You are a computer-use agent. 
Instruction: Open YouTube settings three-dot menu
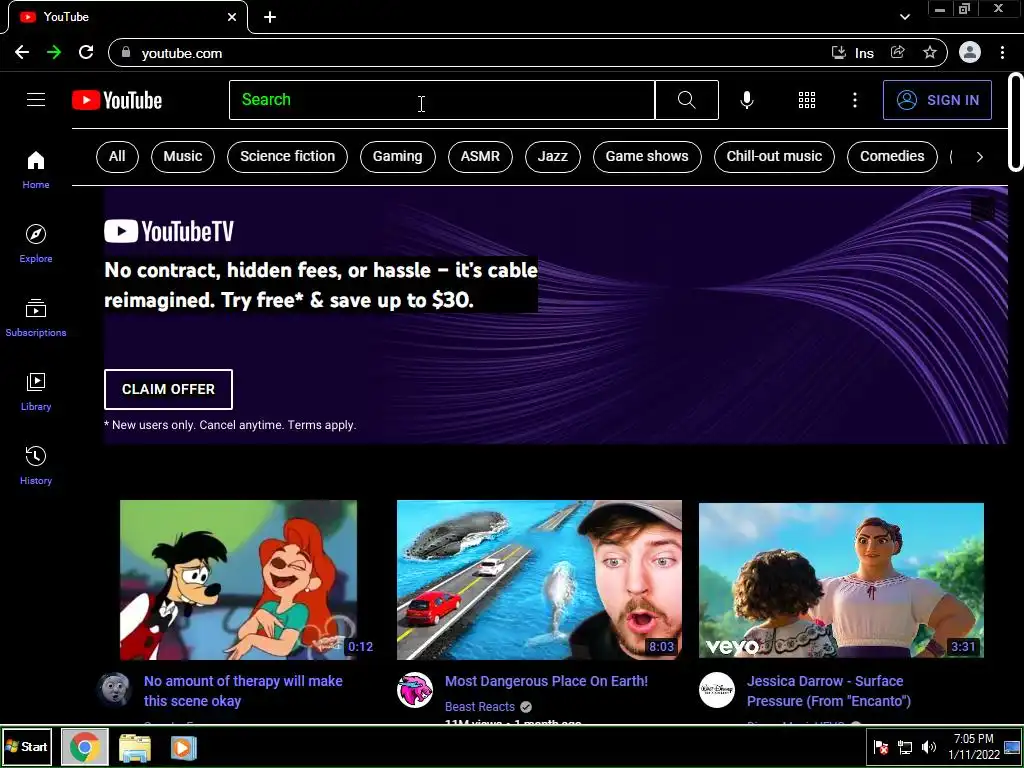(855, 100)
